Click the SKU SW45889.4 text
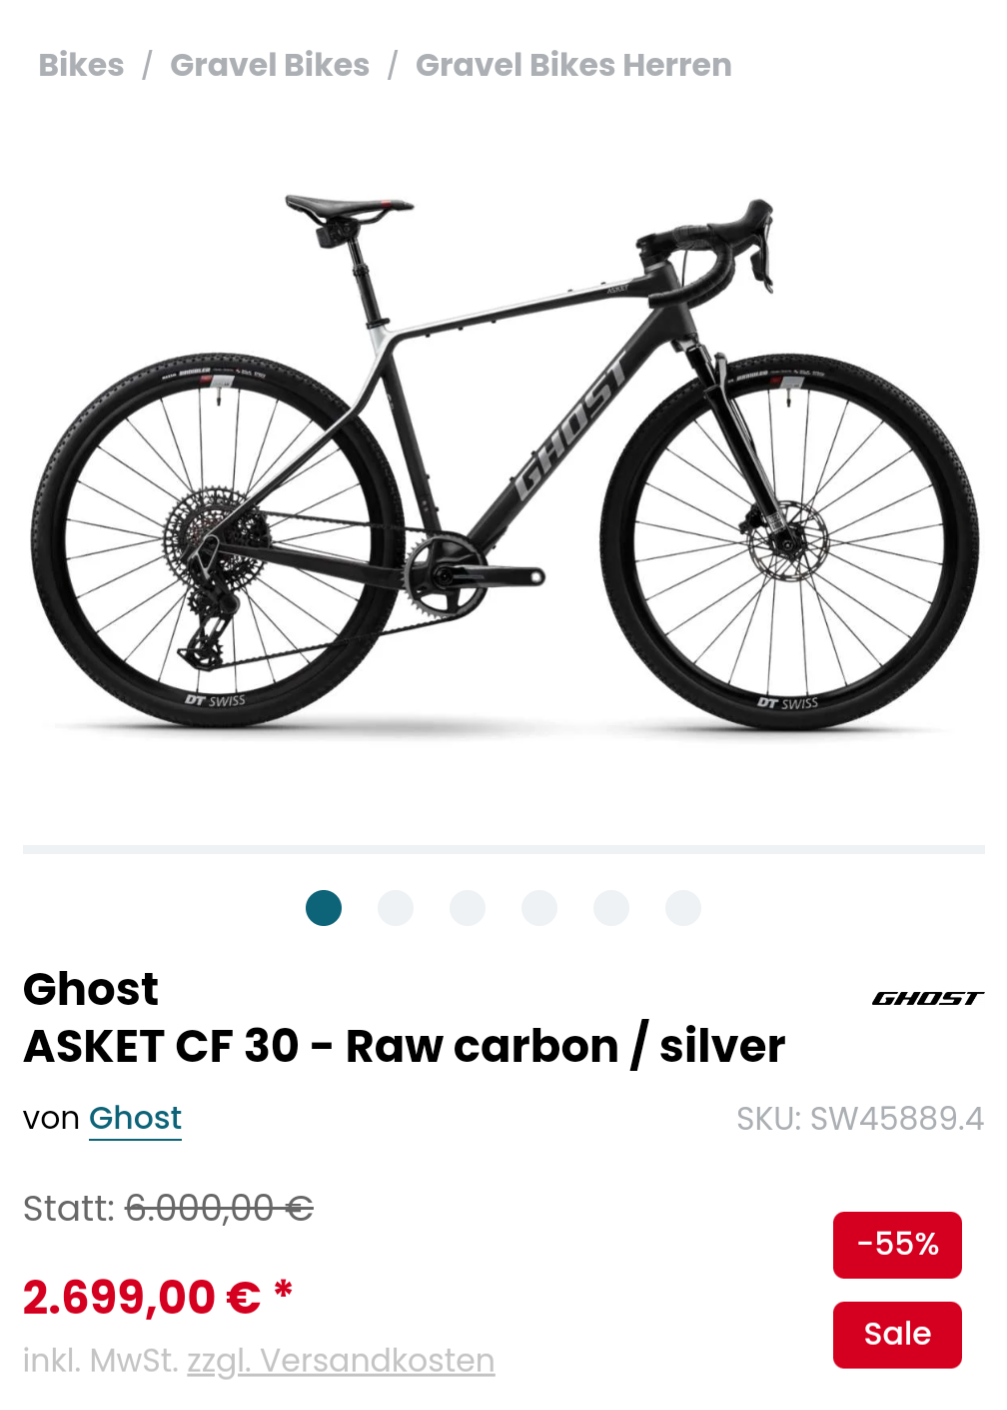 860,1118
